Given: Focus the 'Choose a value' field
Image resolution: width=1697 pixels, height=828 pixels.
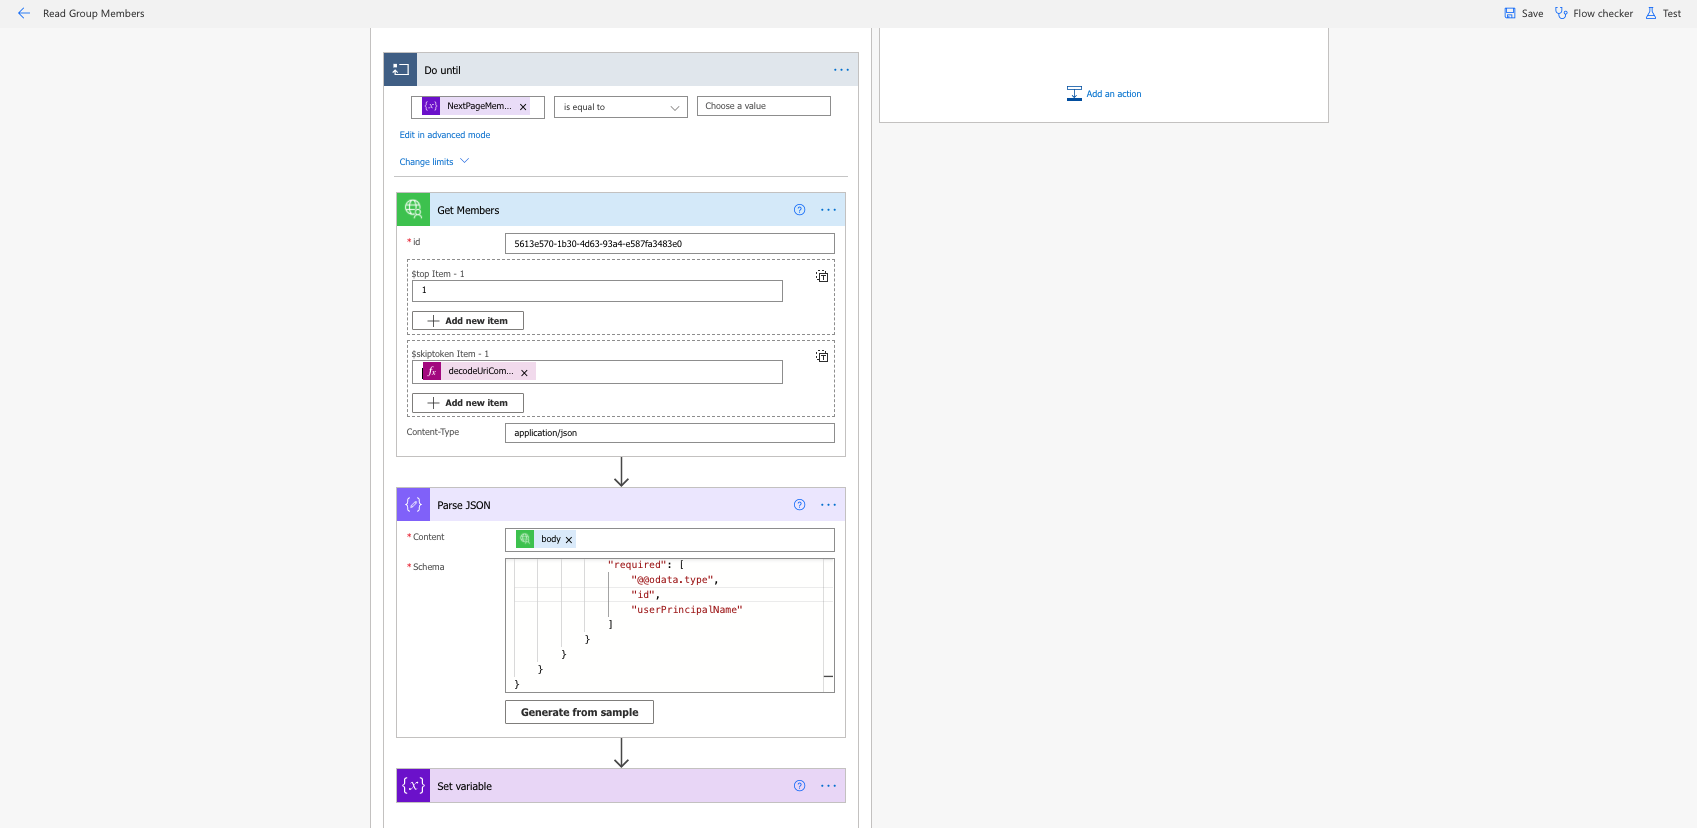Looking at the screenshot, I should pyautogui.click(x=764, y=106).
